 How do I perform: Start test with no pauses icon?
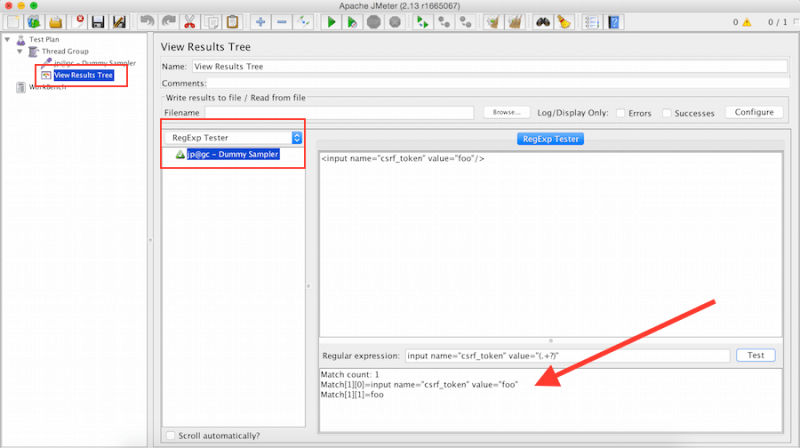pyautogui.click(x=352, y=22)
